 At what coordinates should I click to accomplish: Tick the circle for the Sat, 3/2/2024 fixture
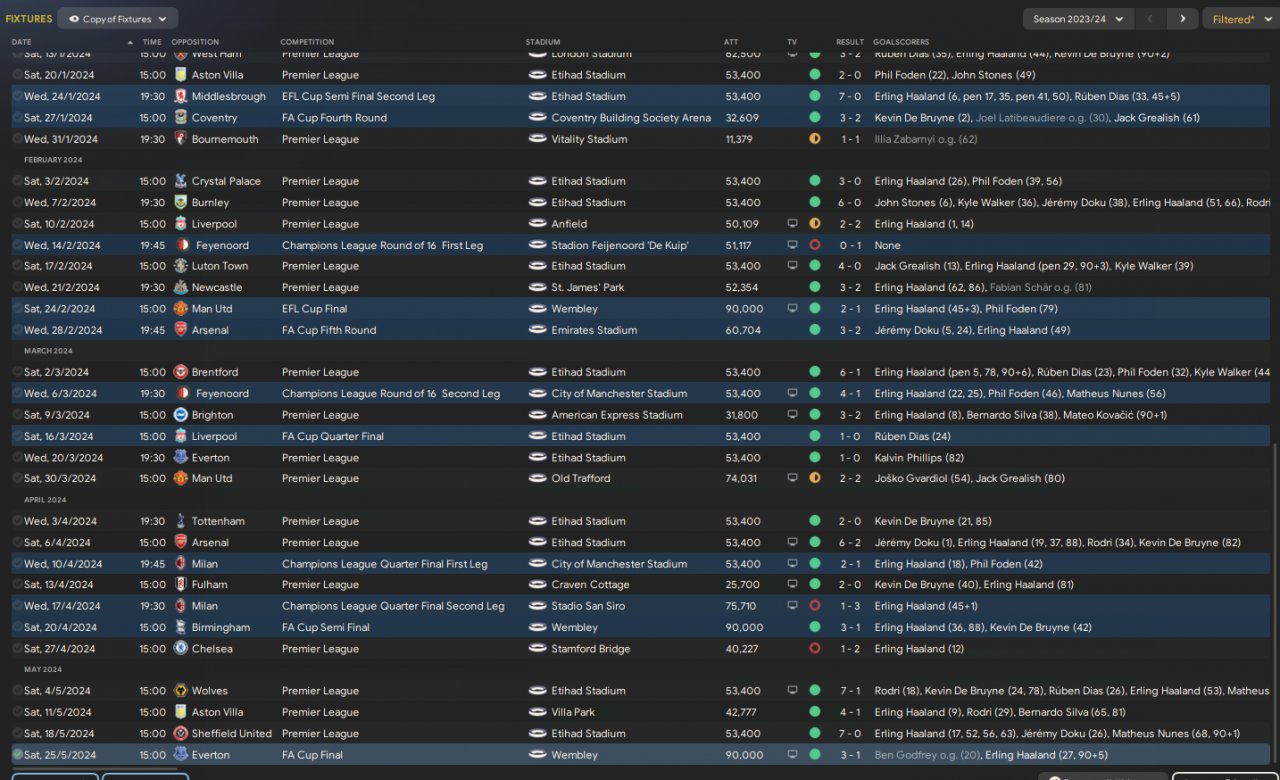click(x=17, y=182)
